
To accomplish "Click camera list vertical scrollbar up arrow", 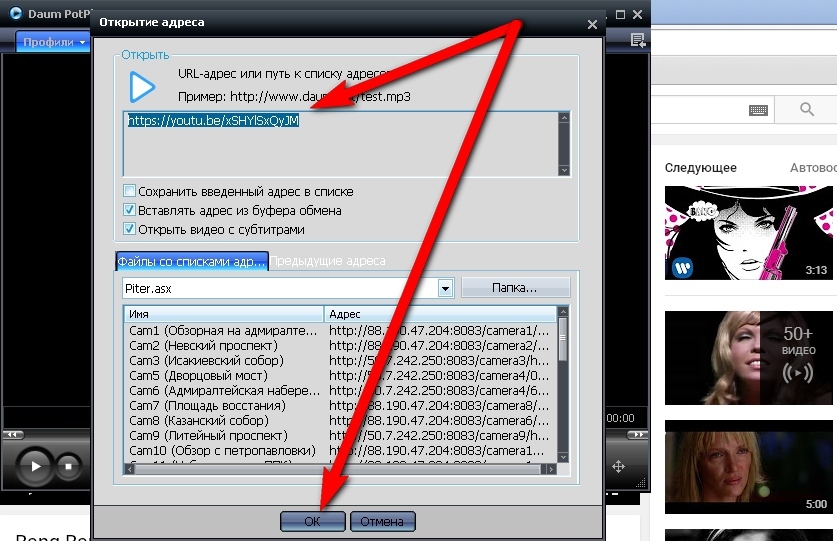I will click(563, 312).
